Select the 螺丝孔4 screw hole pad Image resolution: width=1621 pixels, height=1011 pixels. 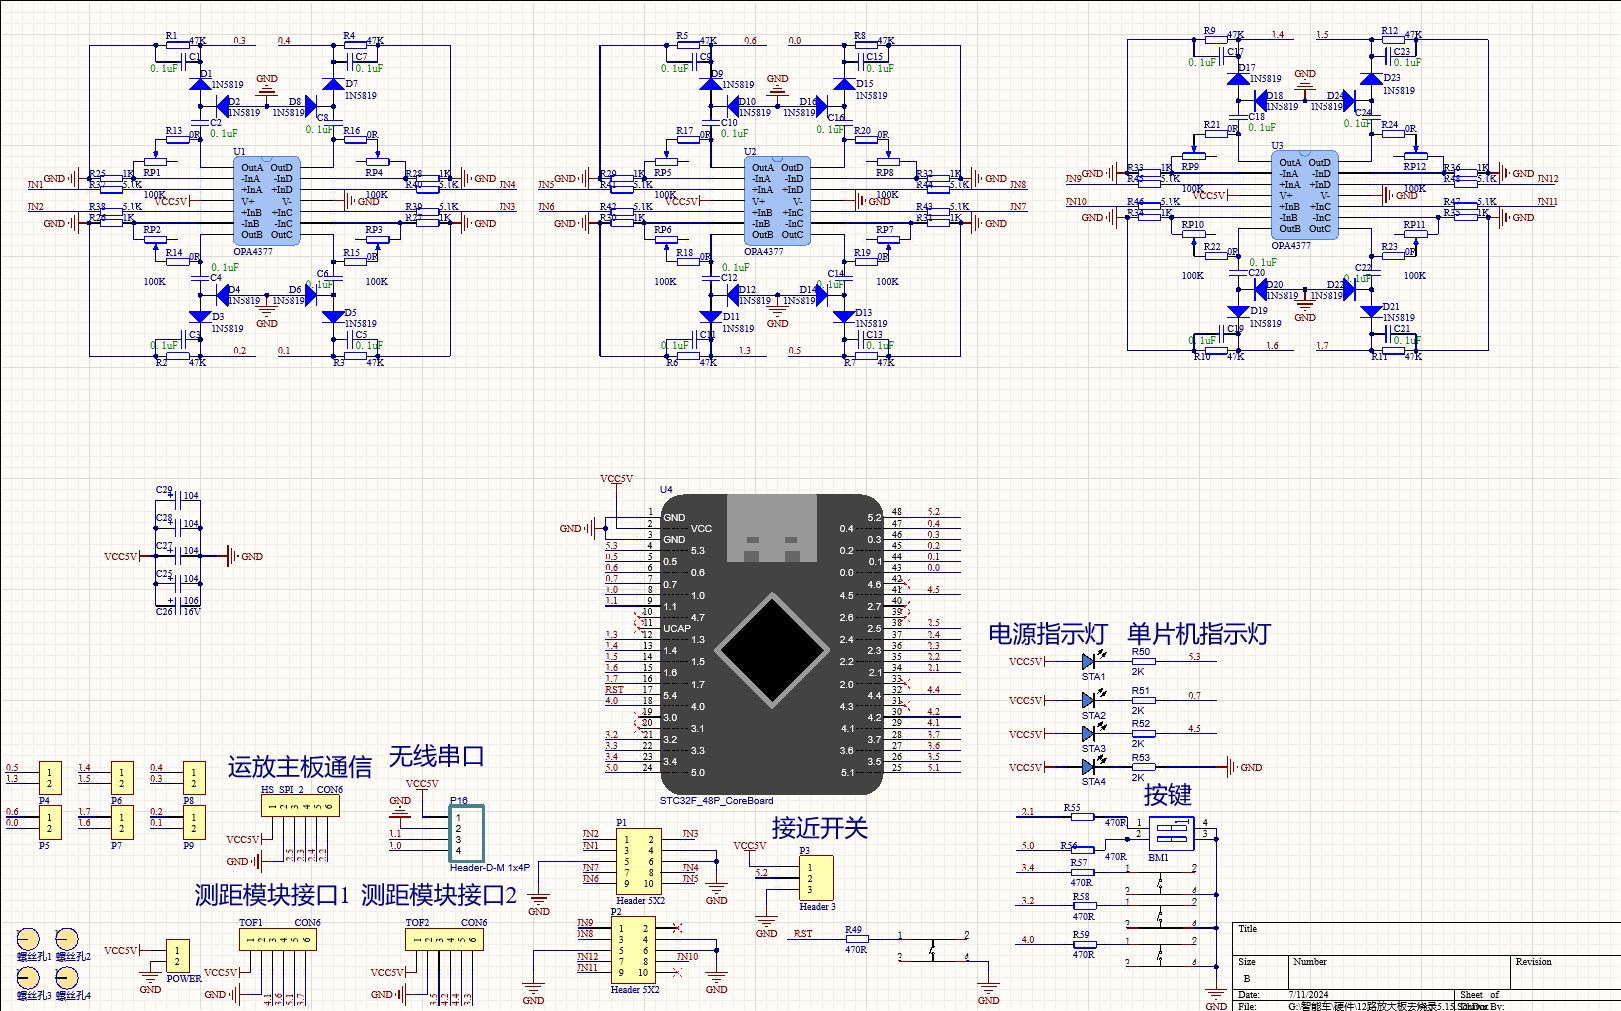coord(67,977)
